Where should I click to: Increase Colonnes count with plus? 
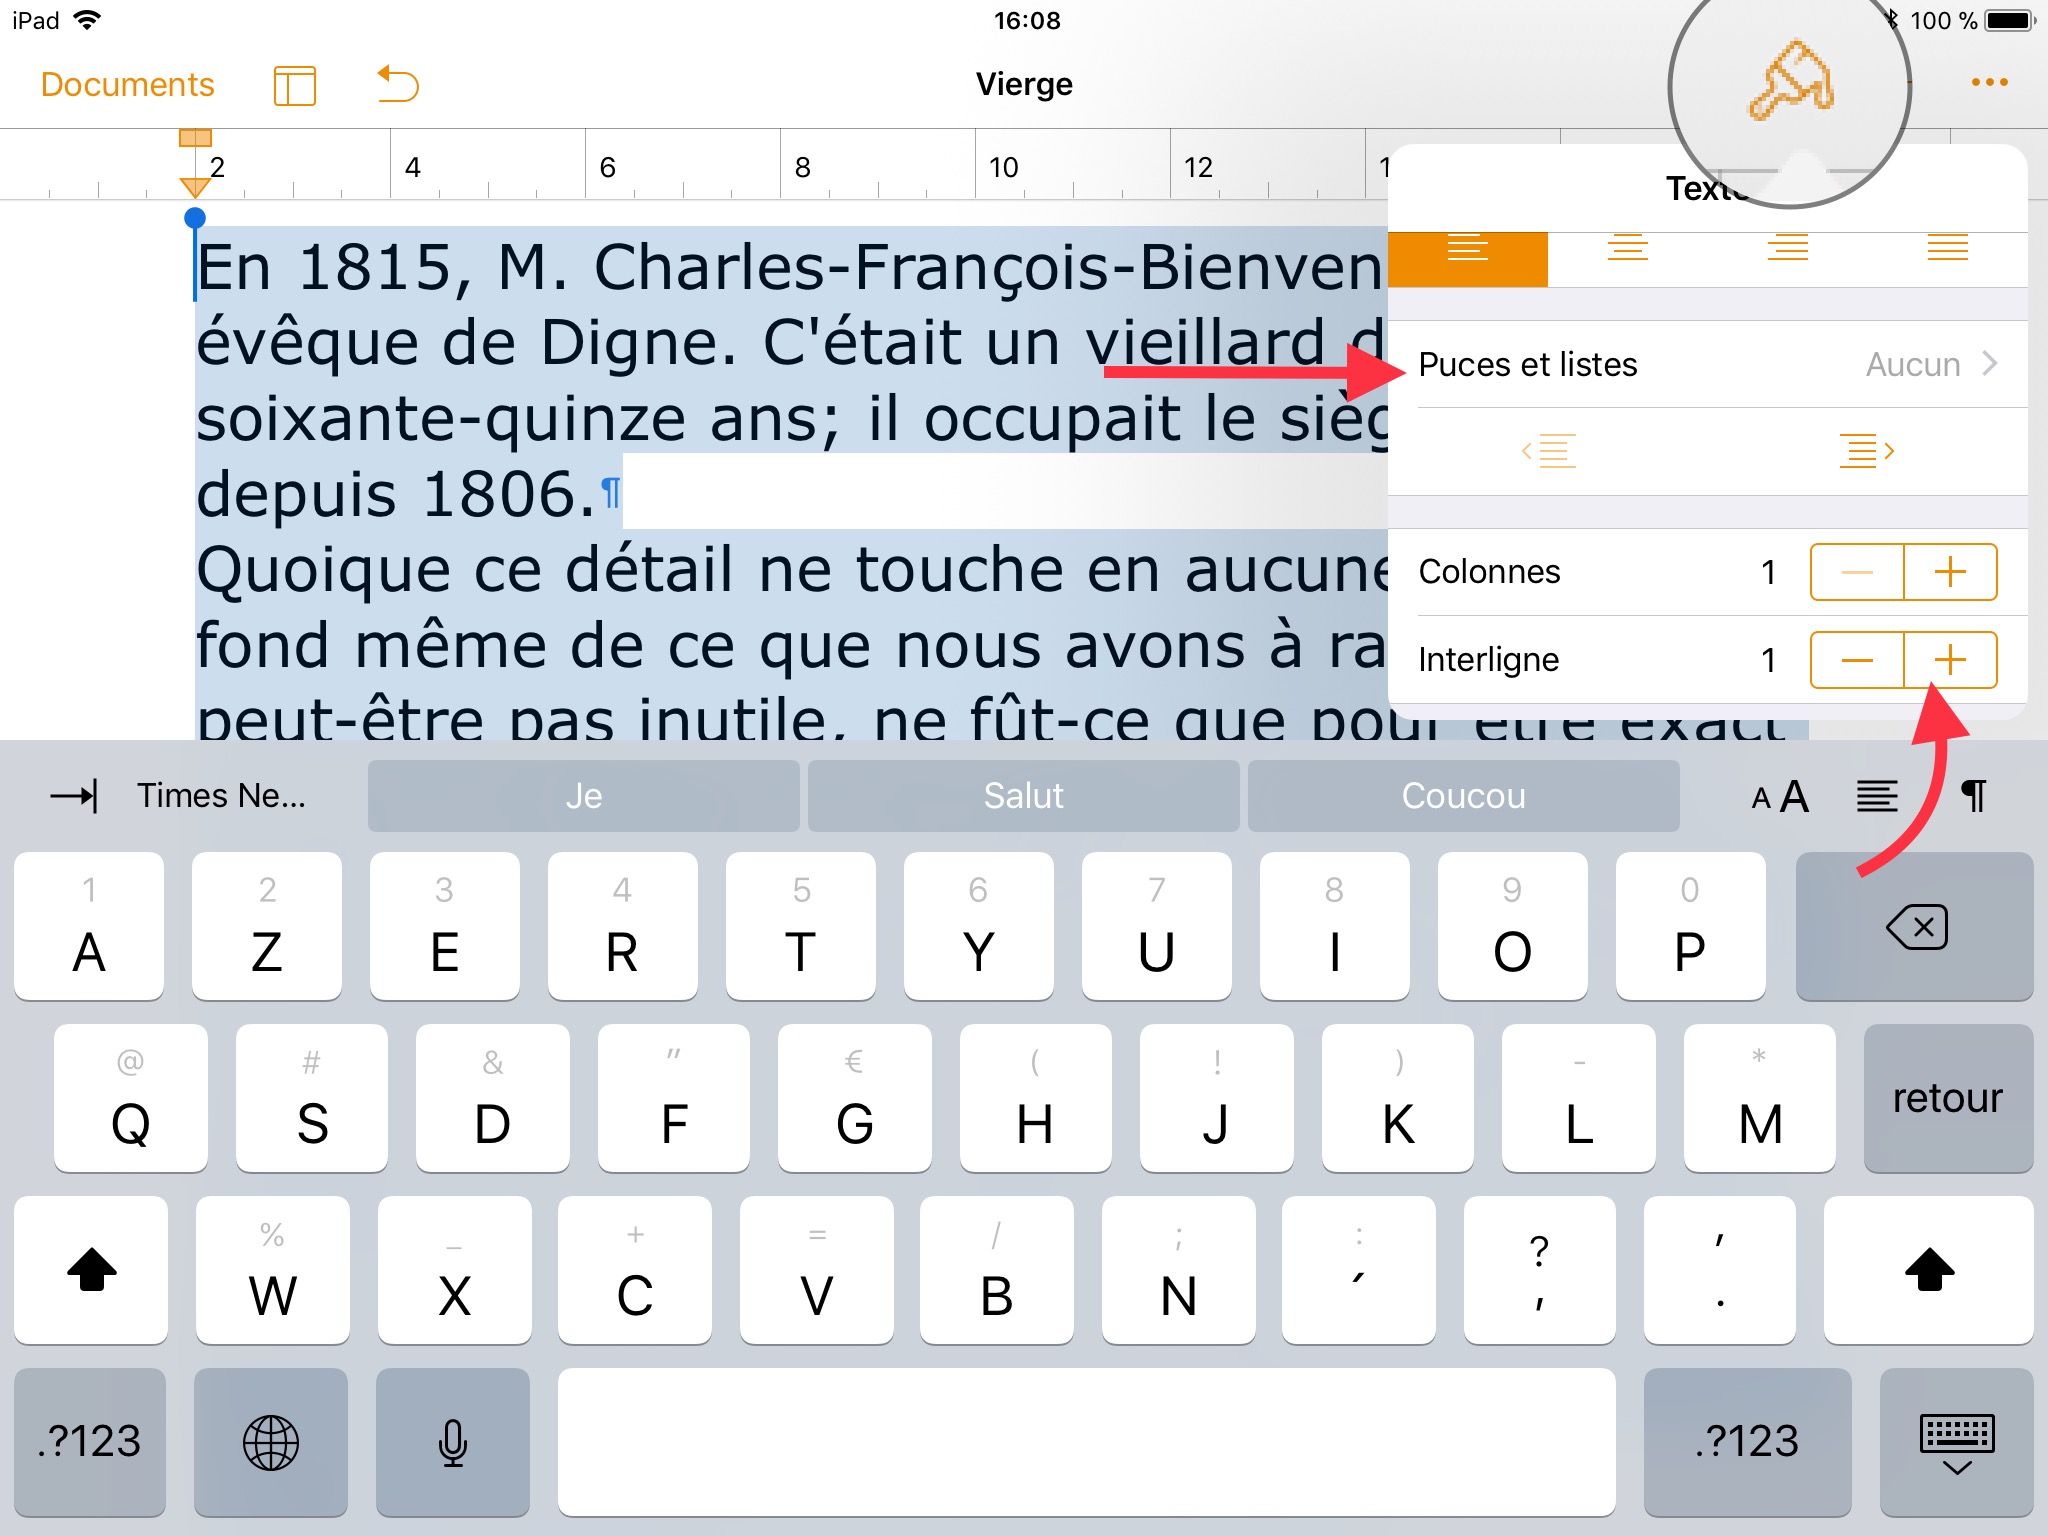pyautogui.click(x=1950, y=572)
